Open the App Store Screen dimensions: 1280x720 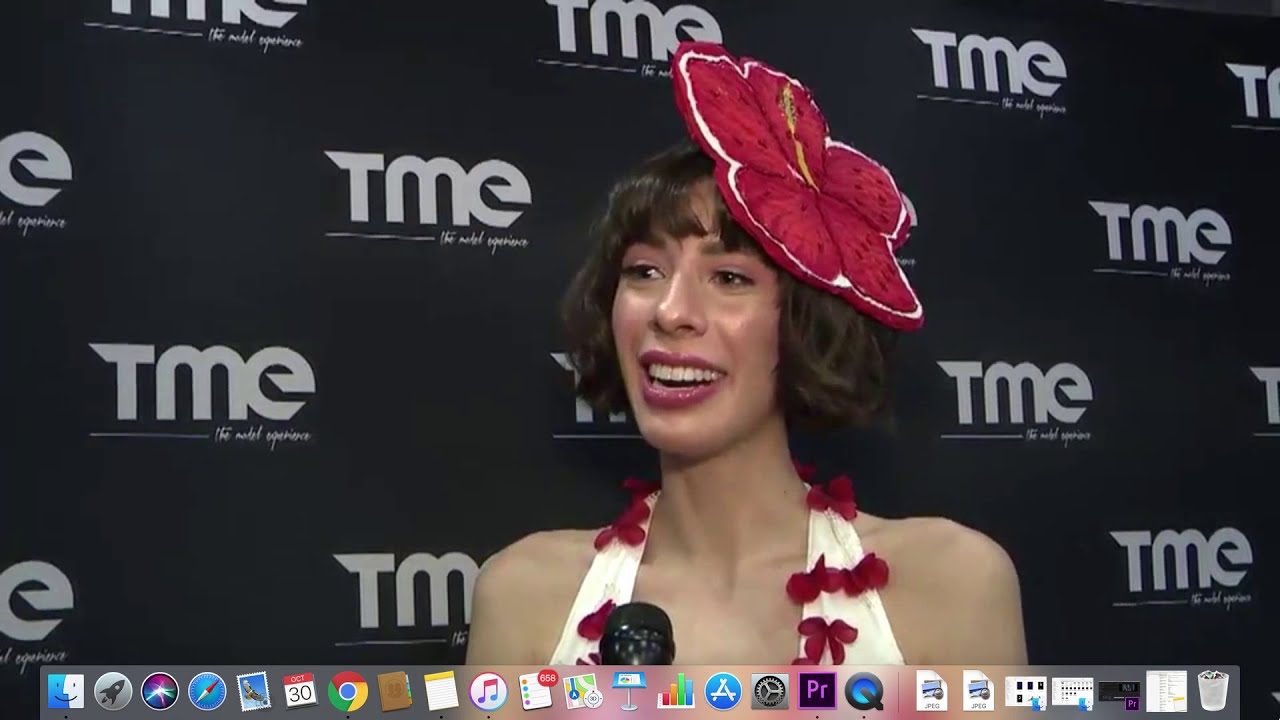(723, 691)
